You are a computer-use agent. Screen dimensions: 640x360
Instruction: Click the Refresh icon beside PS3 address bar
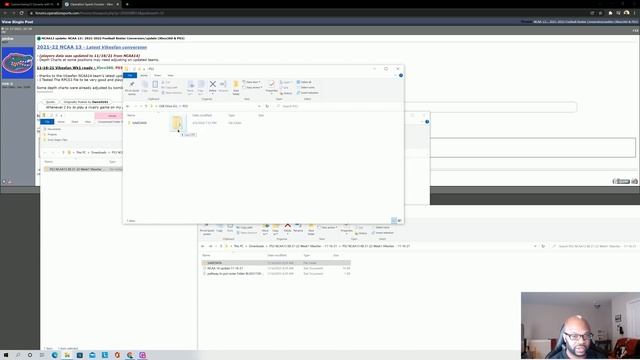[x=267, y=106]
